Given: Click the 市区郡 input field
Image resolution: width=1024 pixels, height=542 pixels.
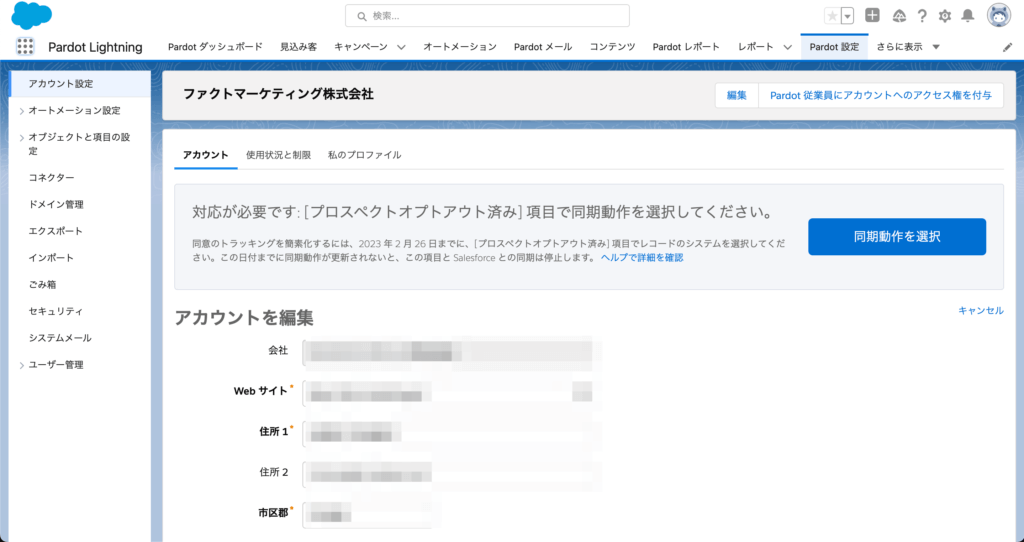Looking at the screenshot, I should click(367, 514).
